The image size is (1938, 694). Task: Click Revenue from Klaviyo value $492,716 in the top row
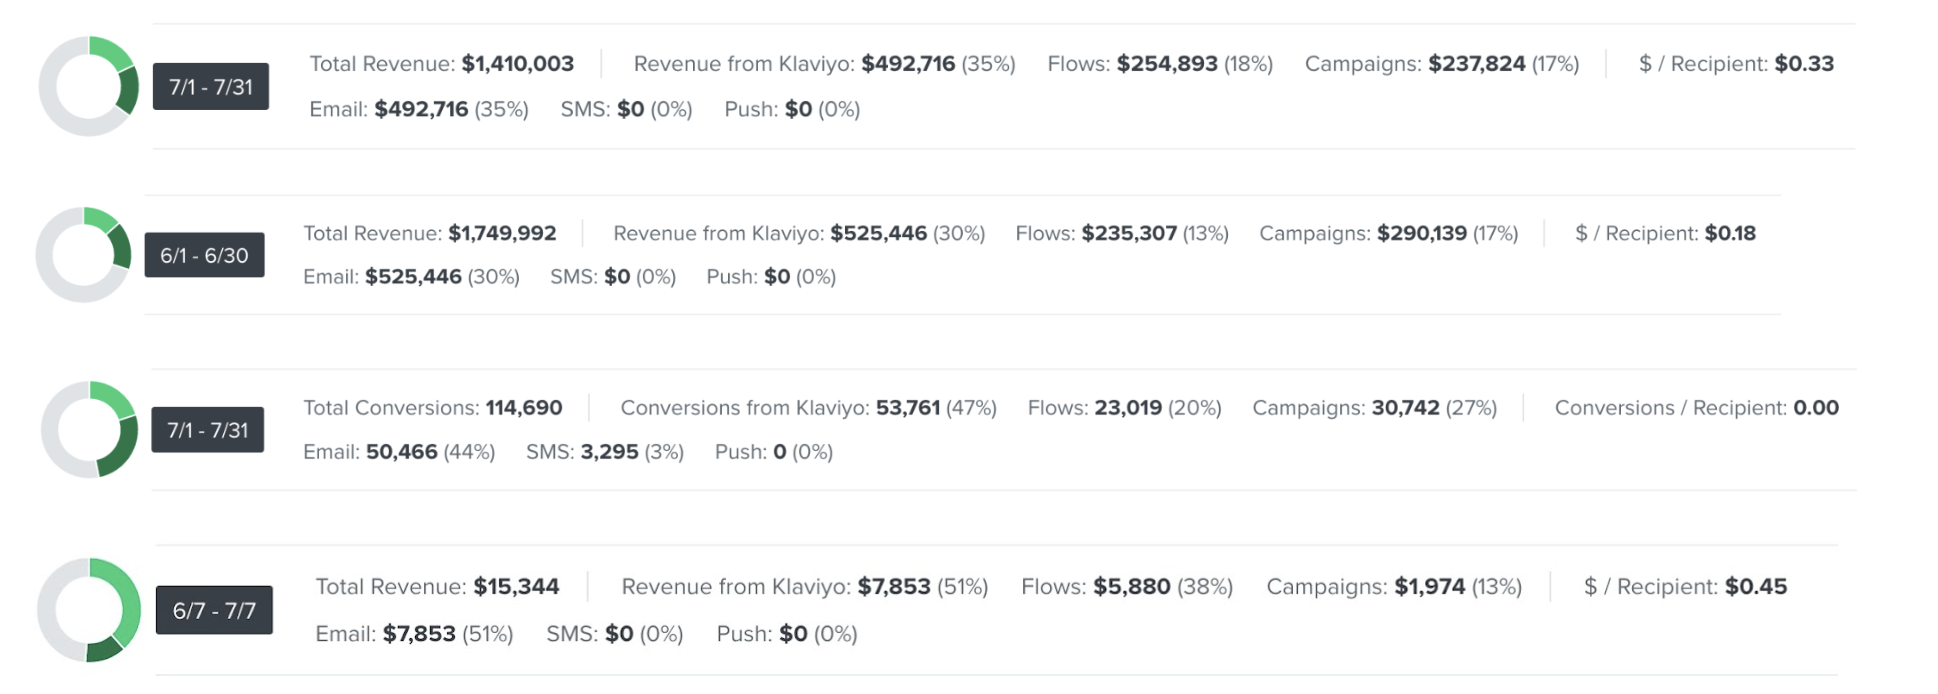pyautogui.click(x=908, y=64)
